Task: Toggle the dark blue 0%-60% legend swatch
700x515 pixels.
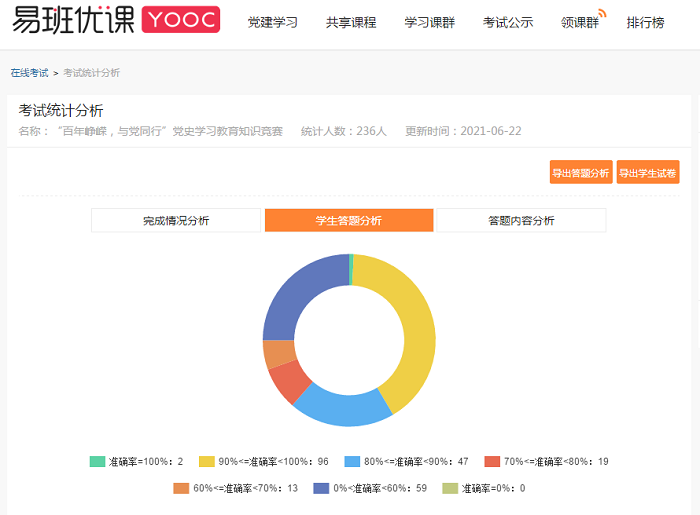Action: [x=320, y=488]
